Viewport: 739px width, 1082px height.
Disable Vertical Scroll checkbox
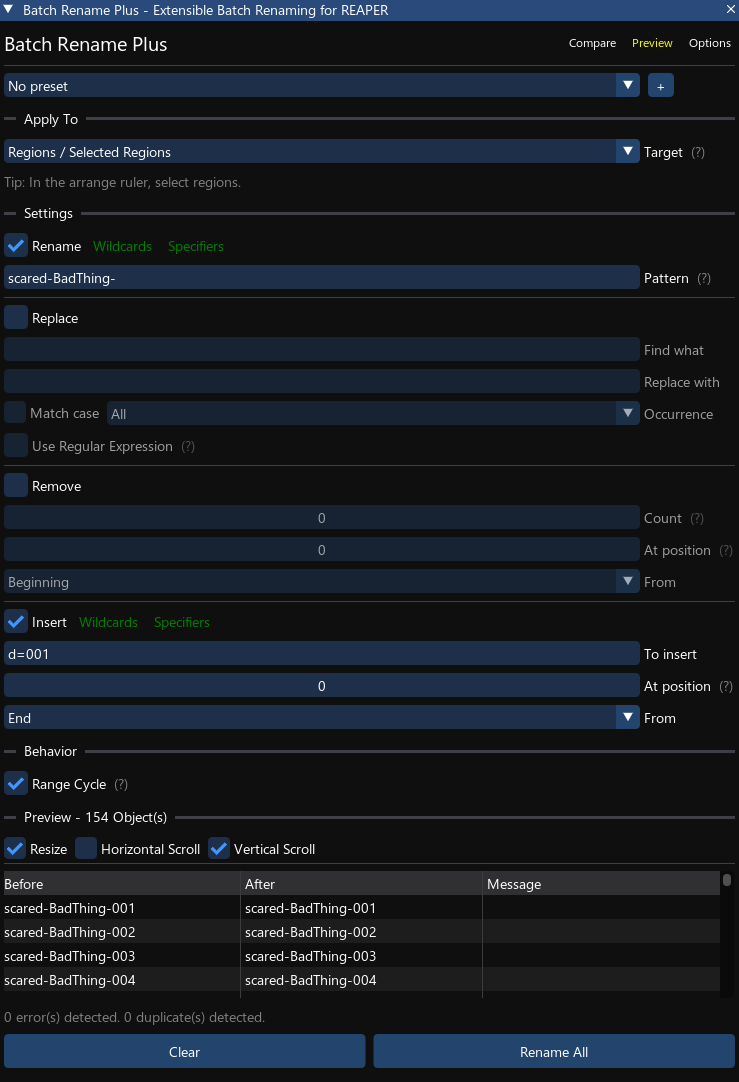click(219, 849)
